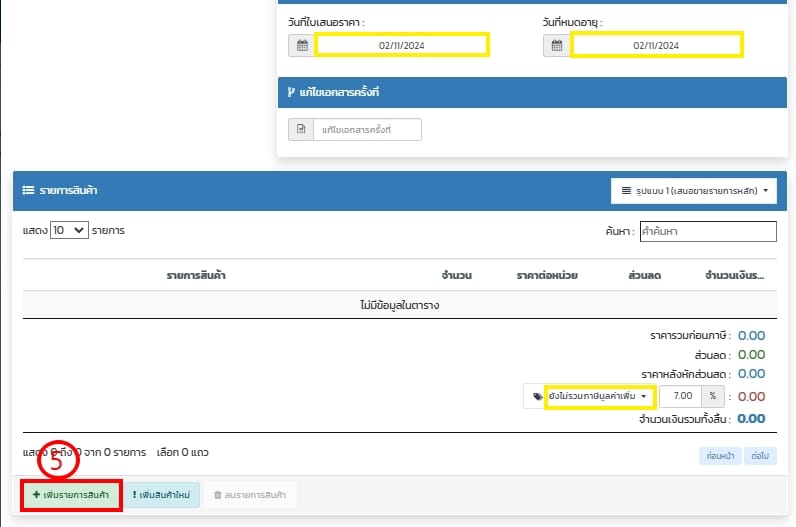796x527 pixels.
Task: Open the รูปแบบ 1 template dropdown
Action: [x=694, y=189]
